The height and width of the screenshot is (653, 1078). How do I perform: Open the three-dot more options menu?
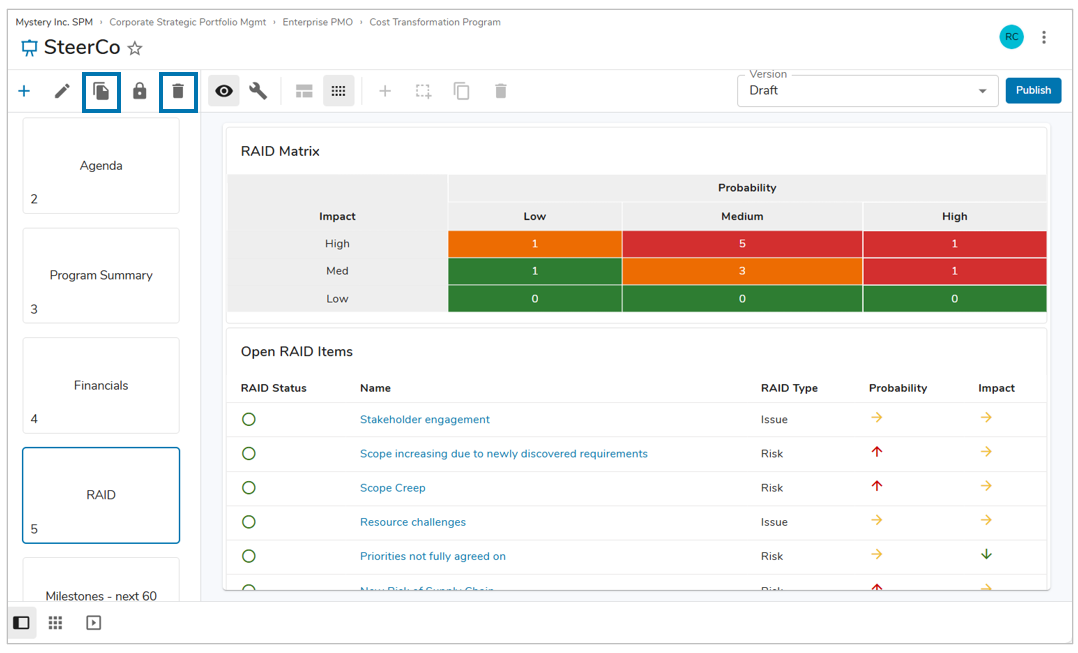pos(1044,37)
